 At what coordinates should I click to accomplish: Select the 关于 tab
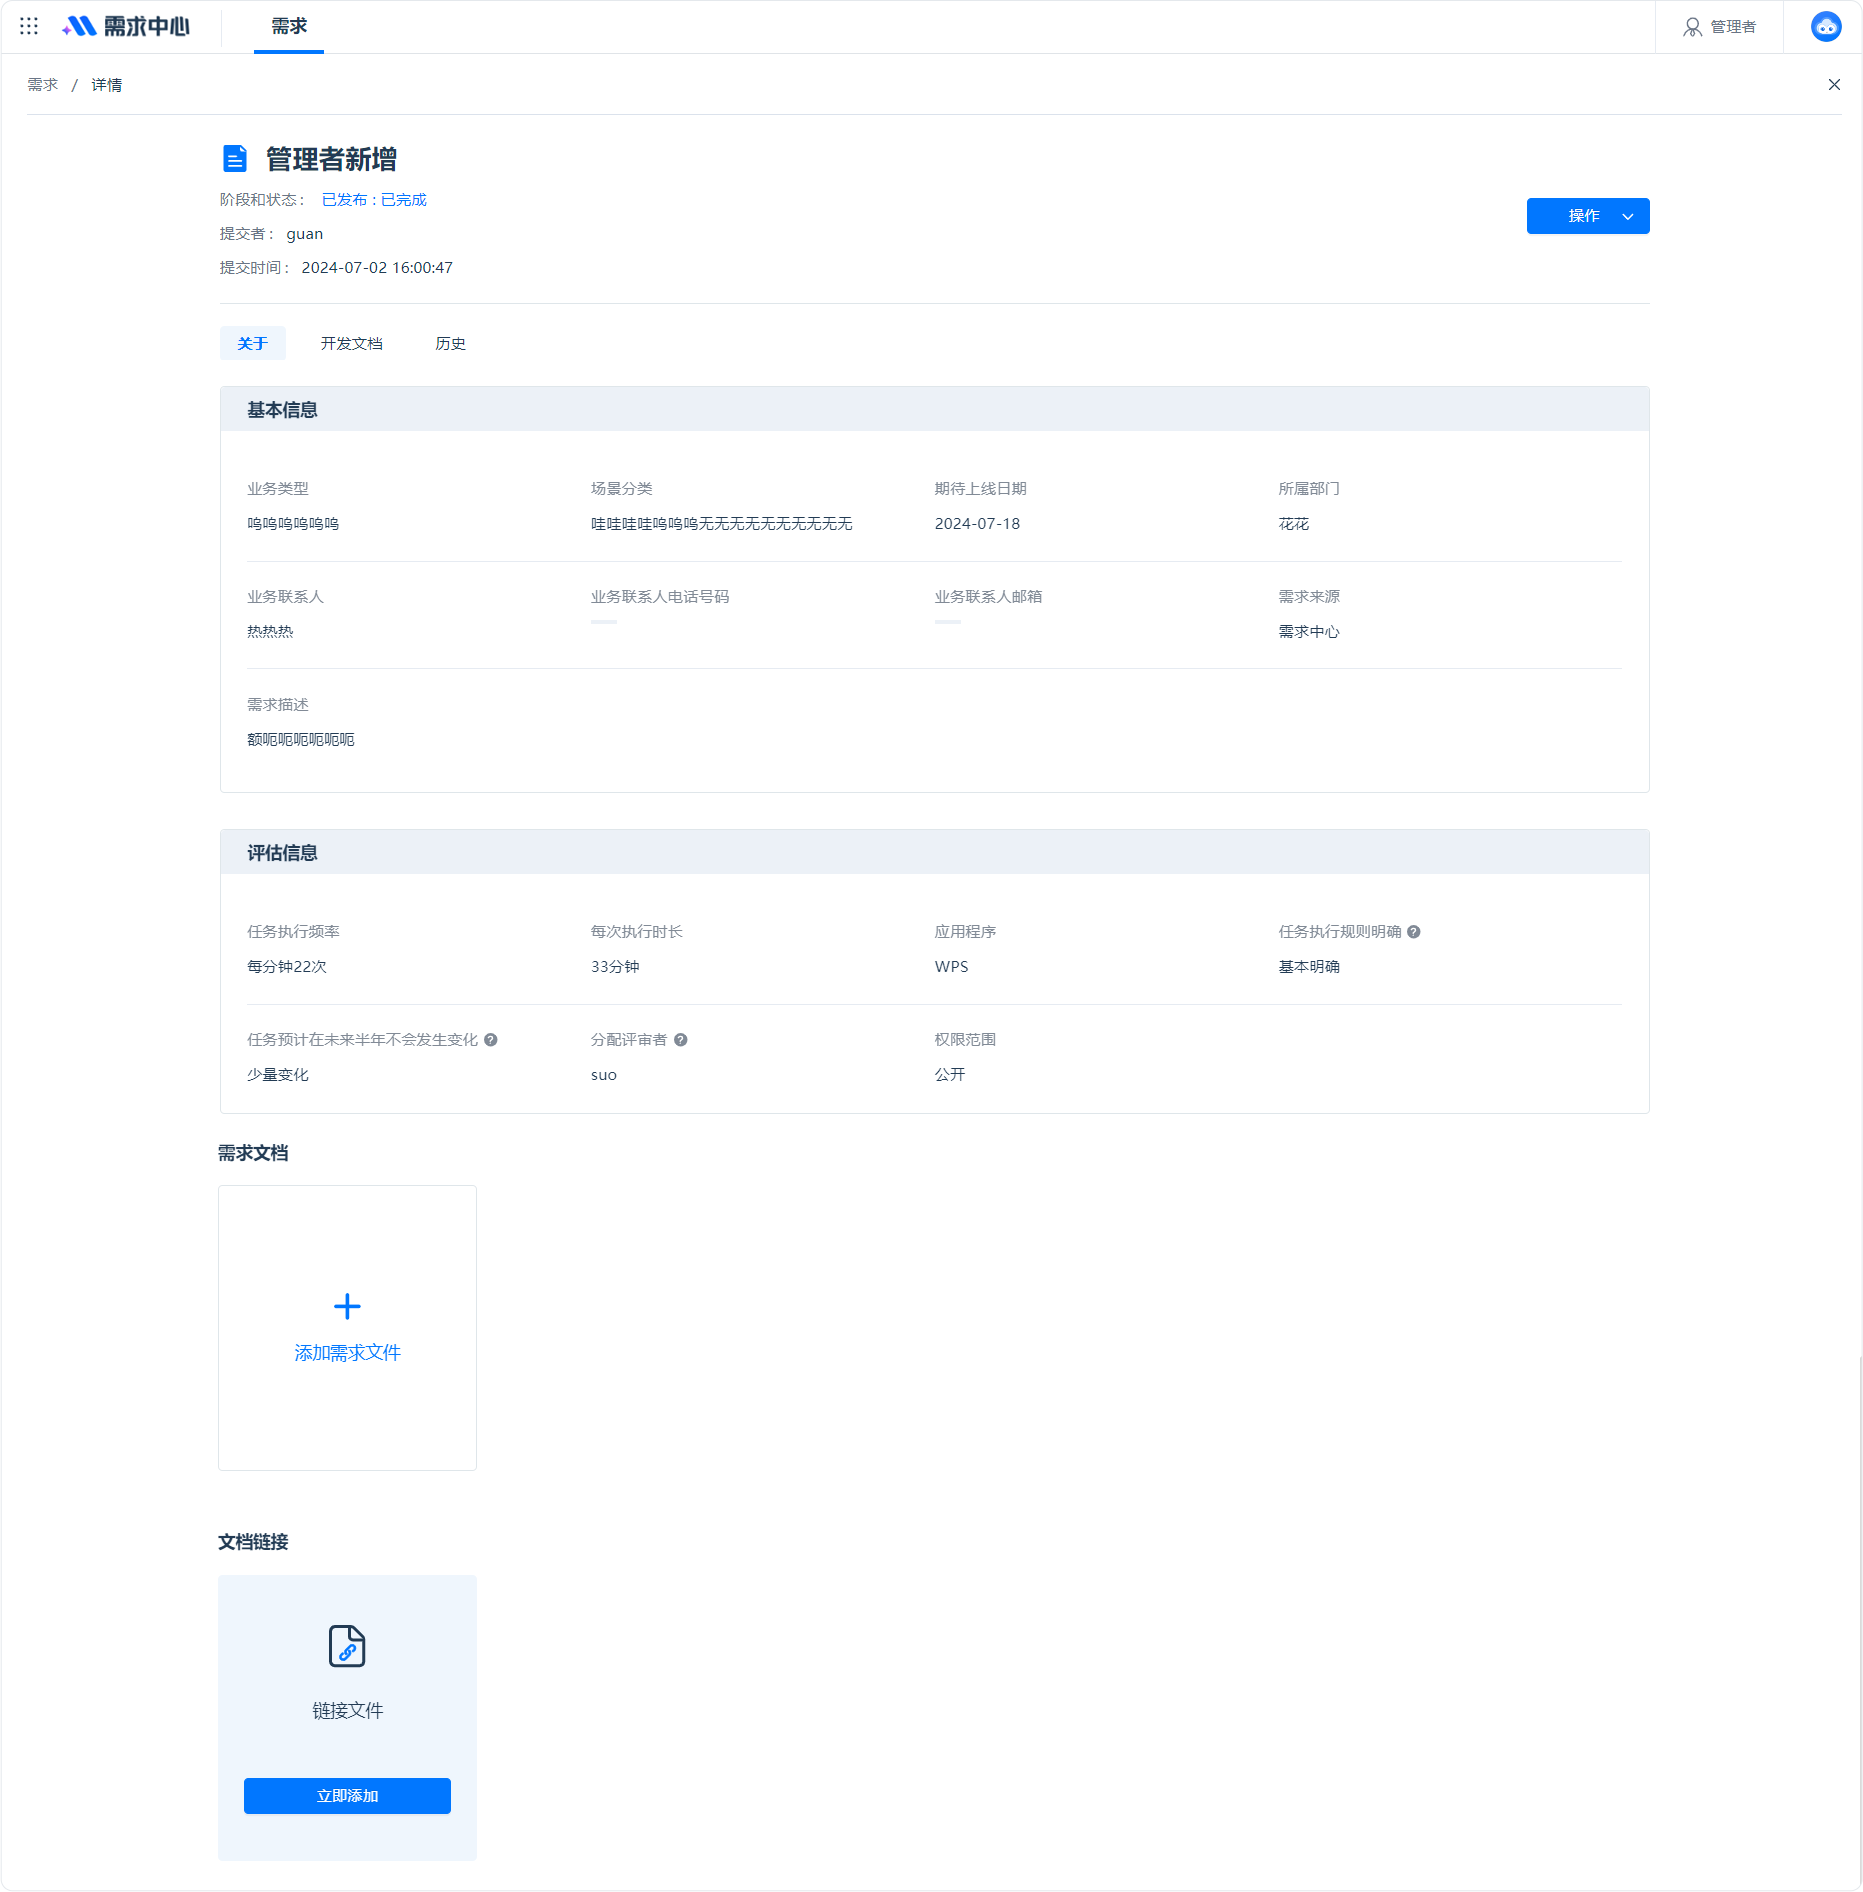point(253,344)
